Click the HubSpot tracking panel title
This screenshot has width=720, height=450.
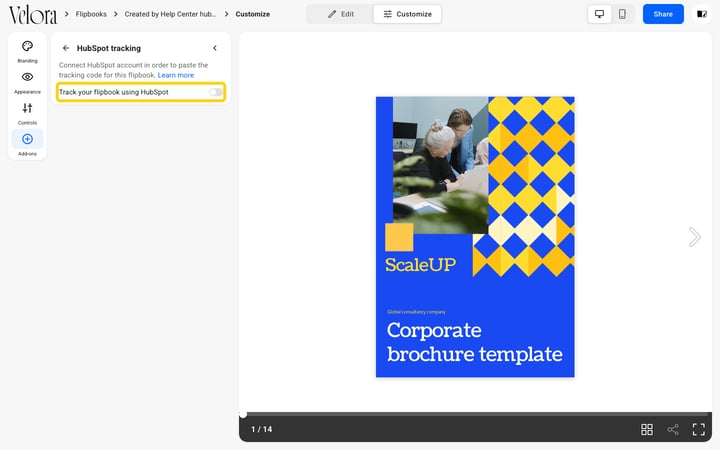(x=109, y=48)
